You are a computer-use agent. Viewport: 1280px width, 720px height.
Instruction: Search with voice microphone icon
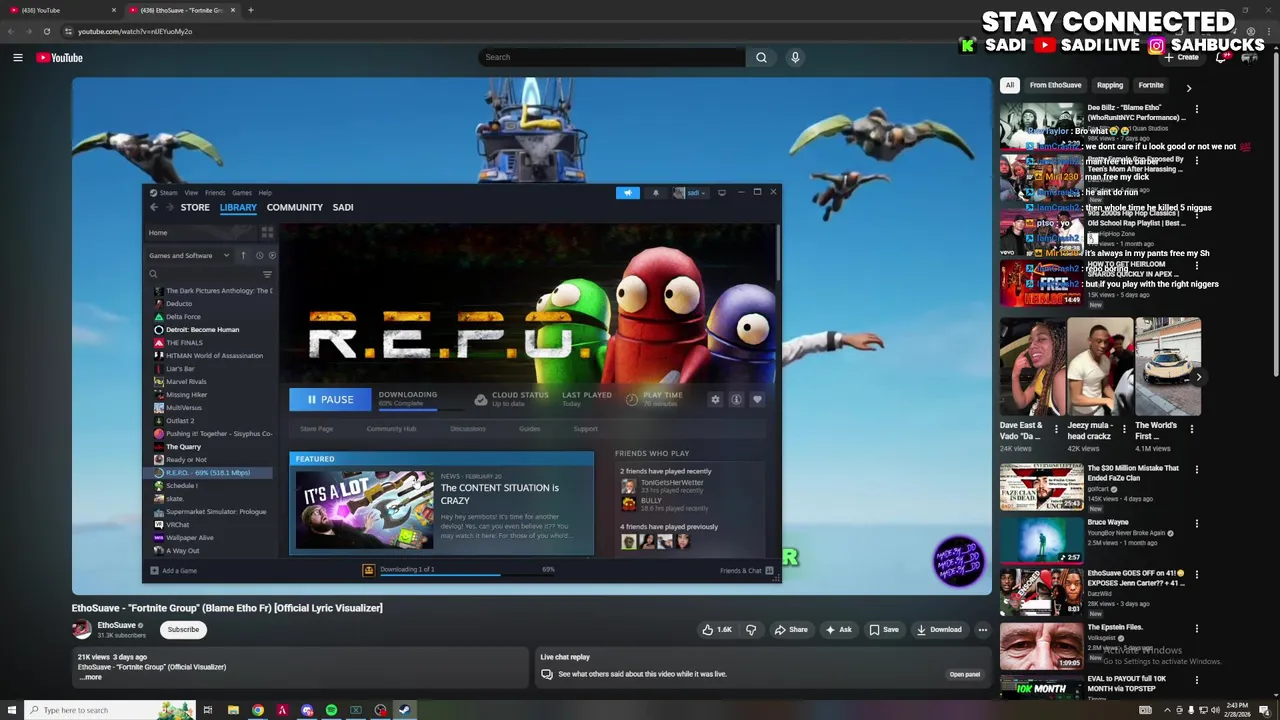795,57
